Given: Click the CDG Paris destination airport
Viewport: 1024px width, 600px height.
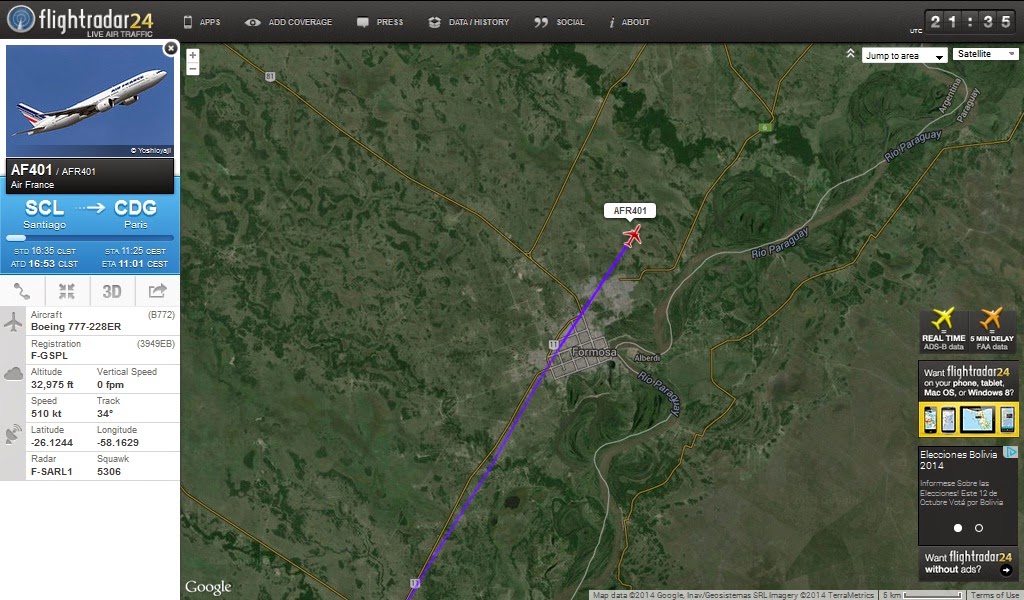Looking at the screenshot, I should [135, 214].
